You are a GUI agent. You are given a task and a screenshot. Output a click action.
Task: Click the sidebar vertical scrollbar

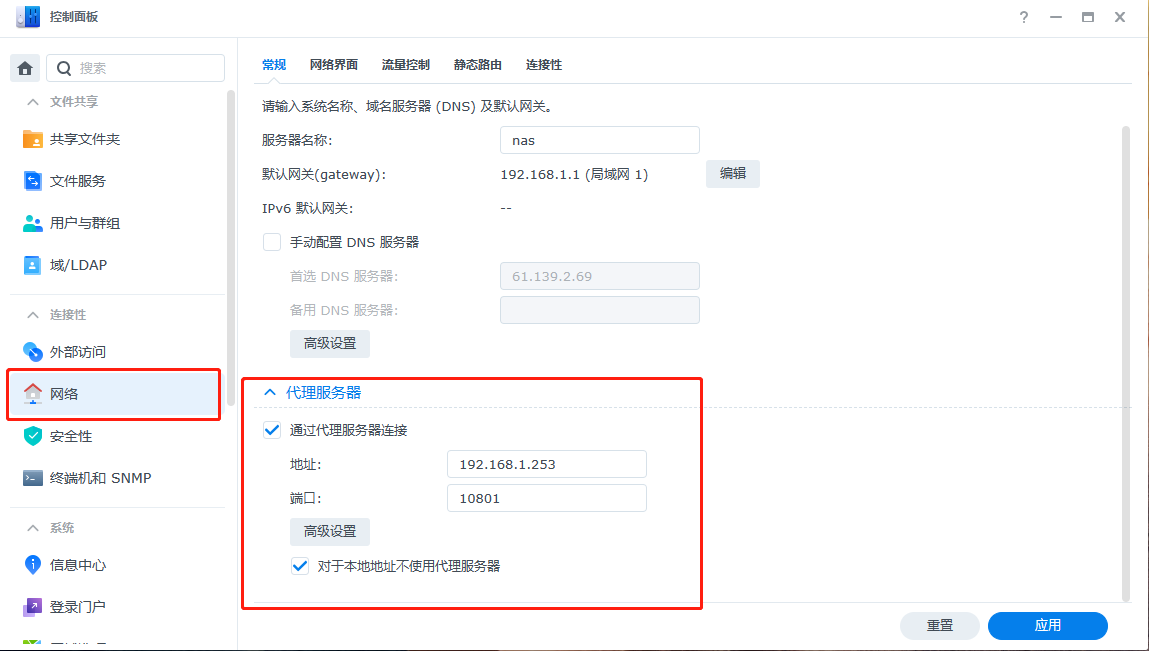(231, 248)
